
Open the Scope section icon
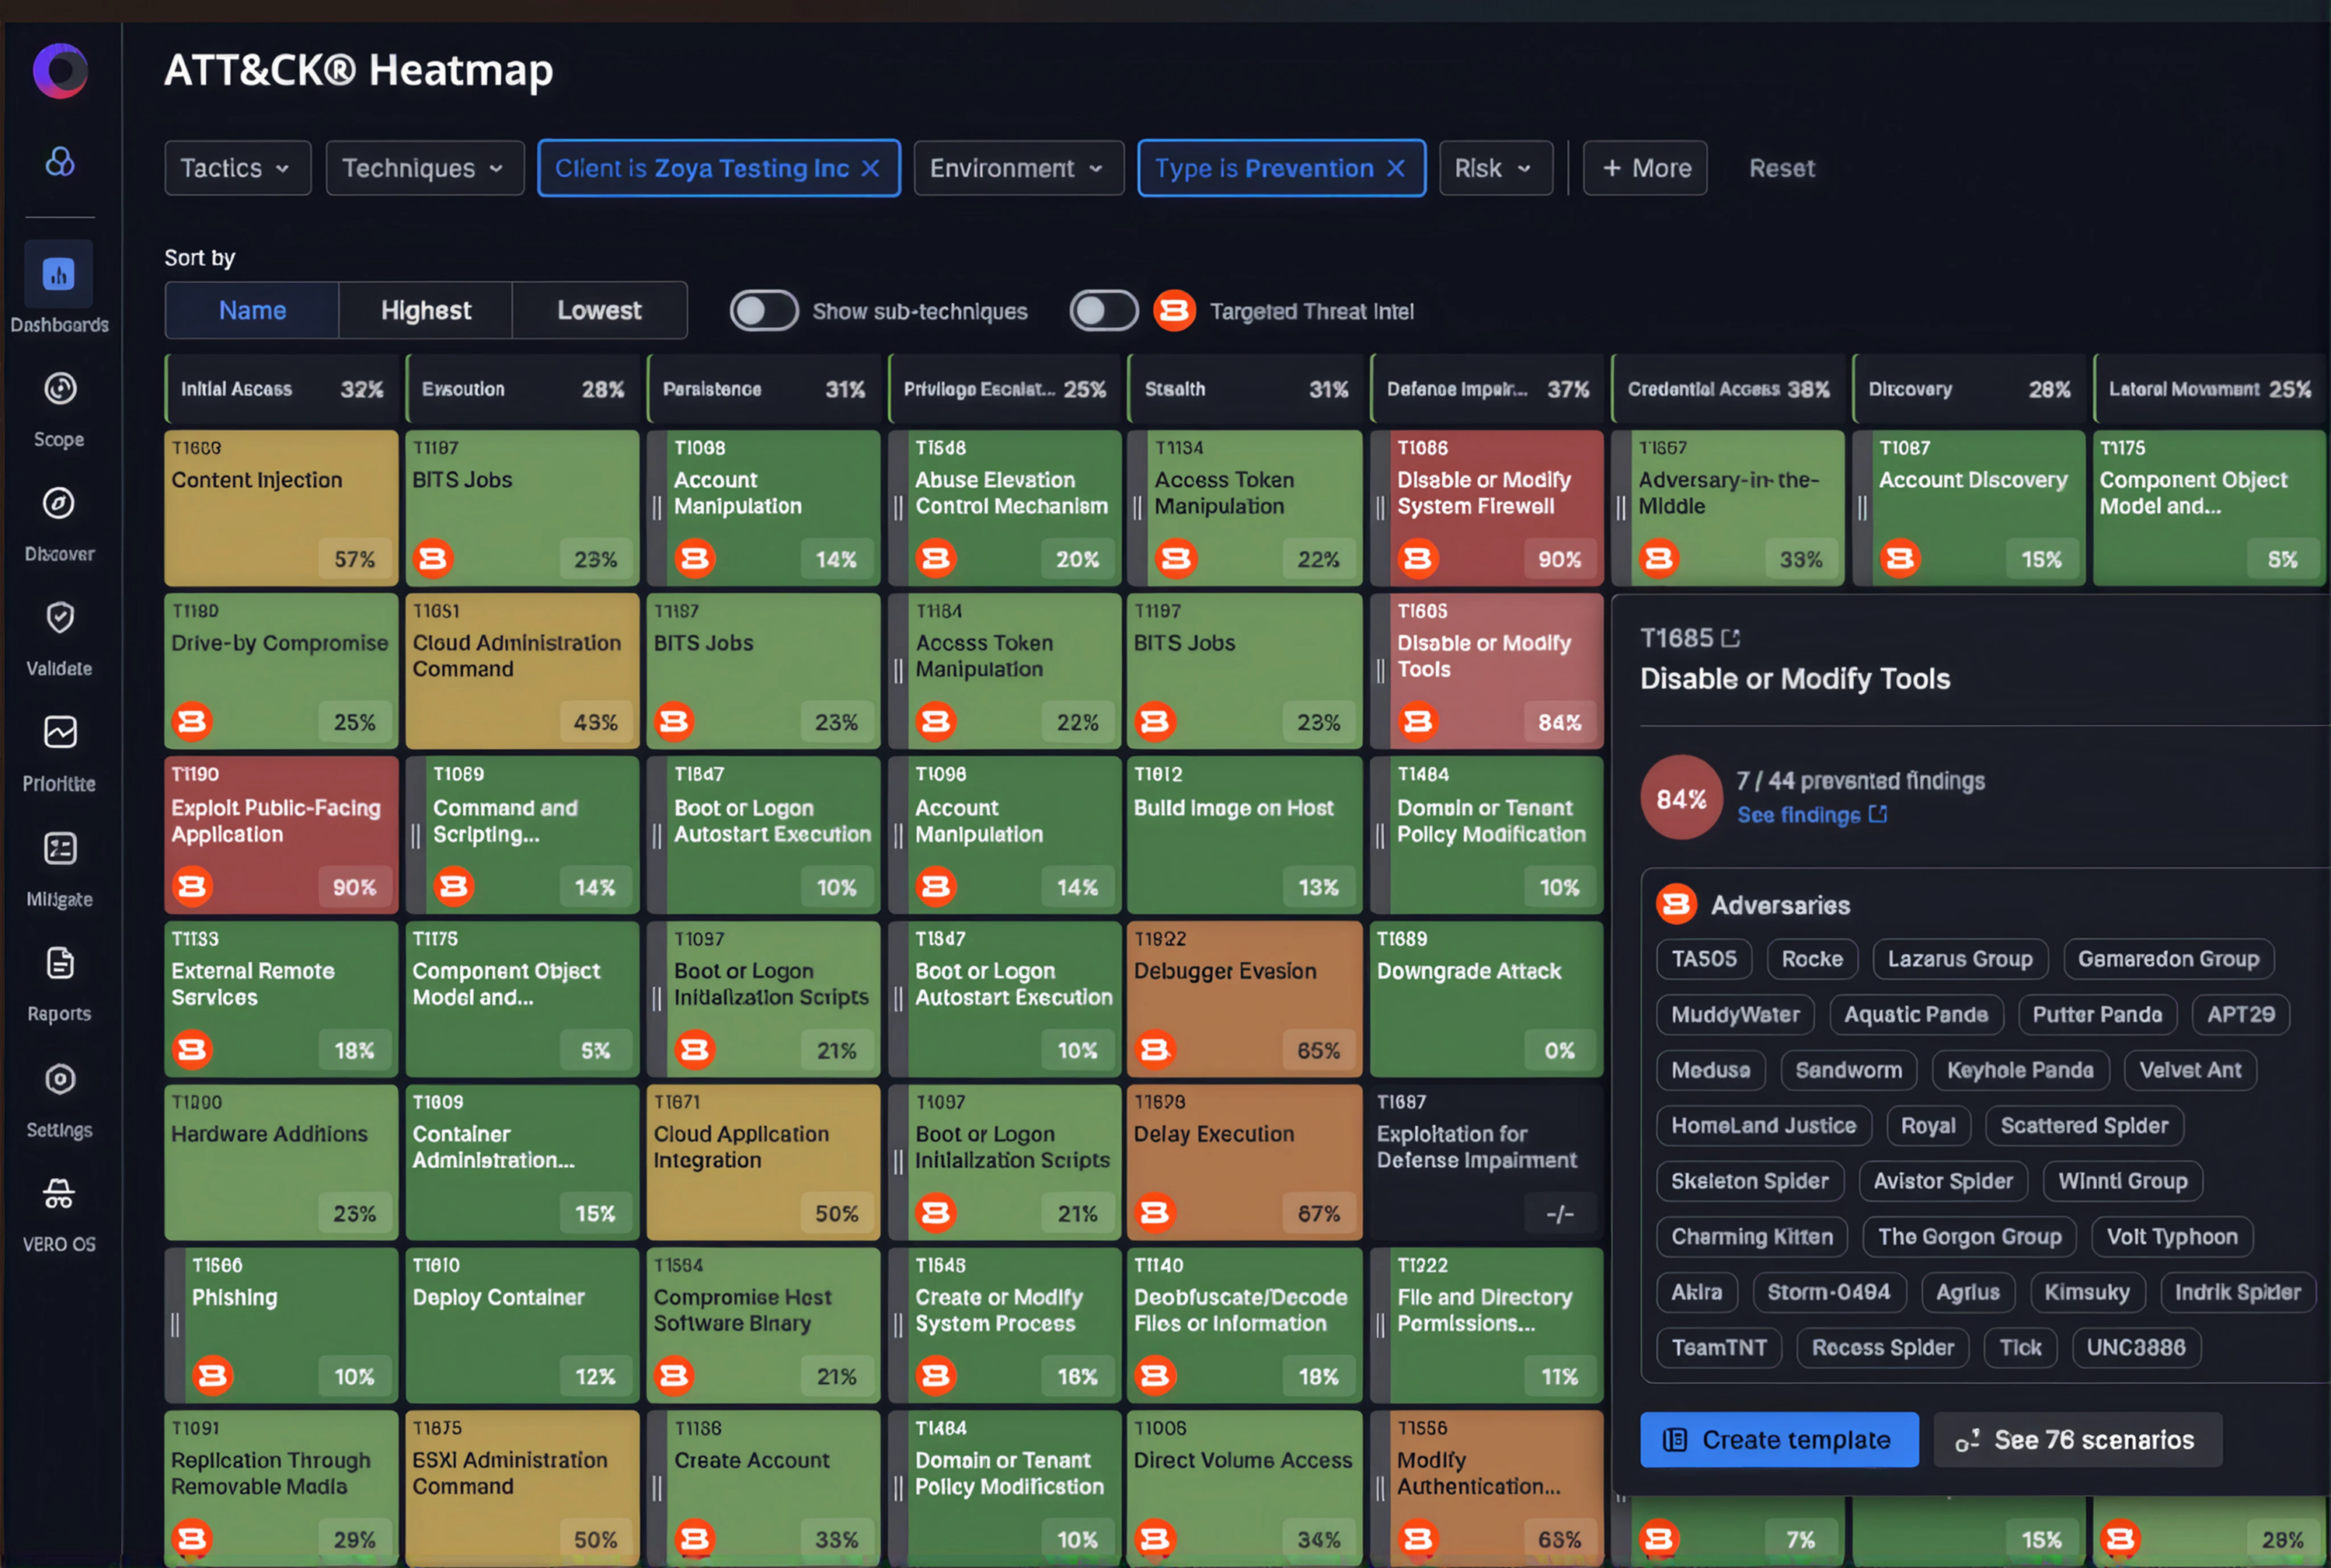point(60,388)
